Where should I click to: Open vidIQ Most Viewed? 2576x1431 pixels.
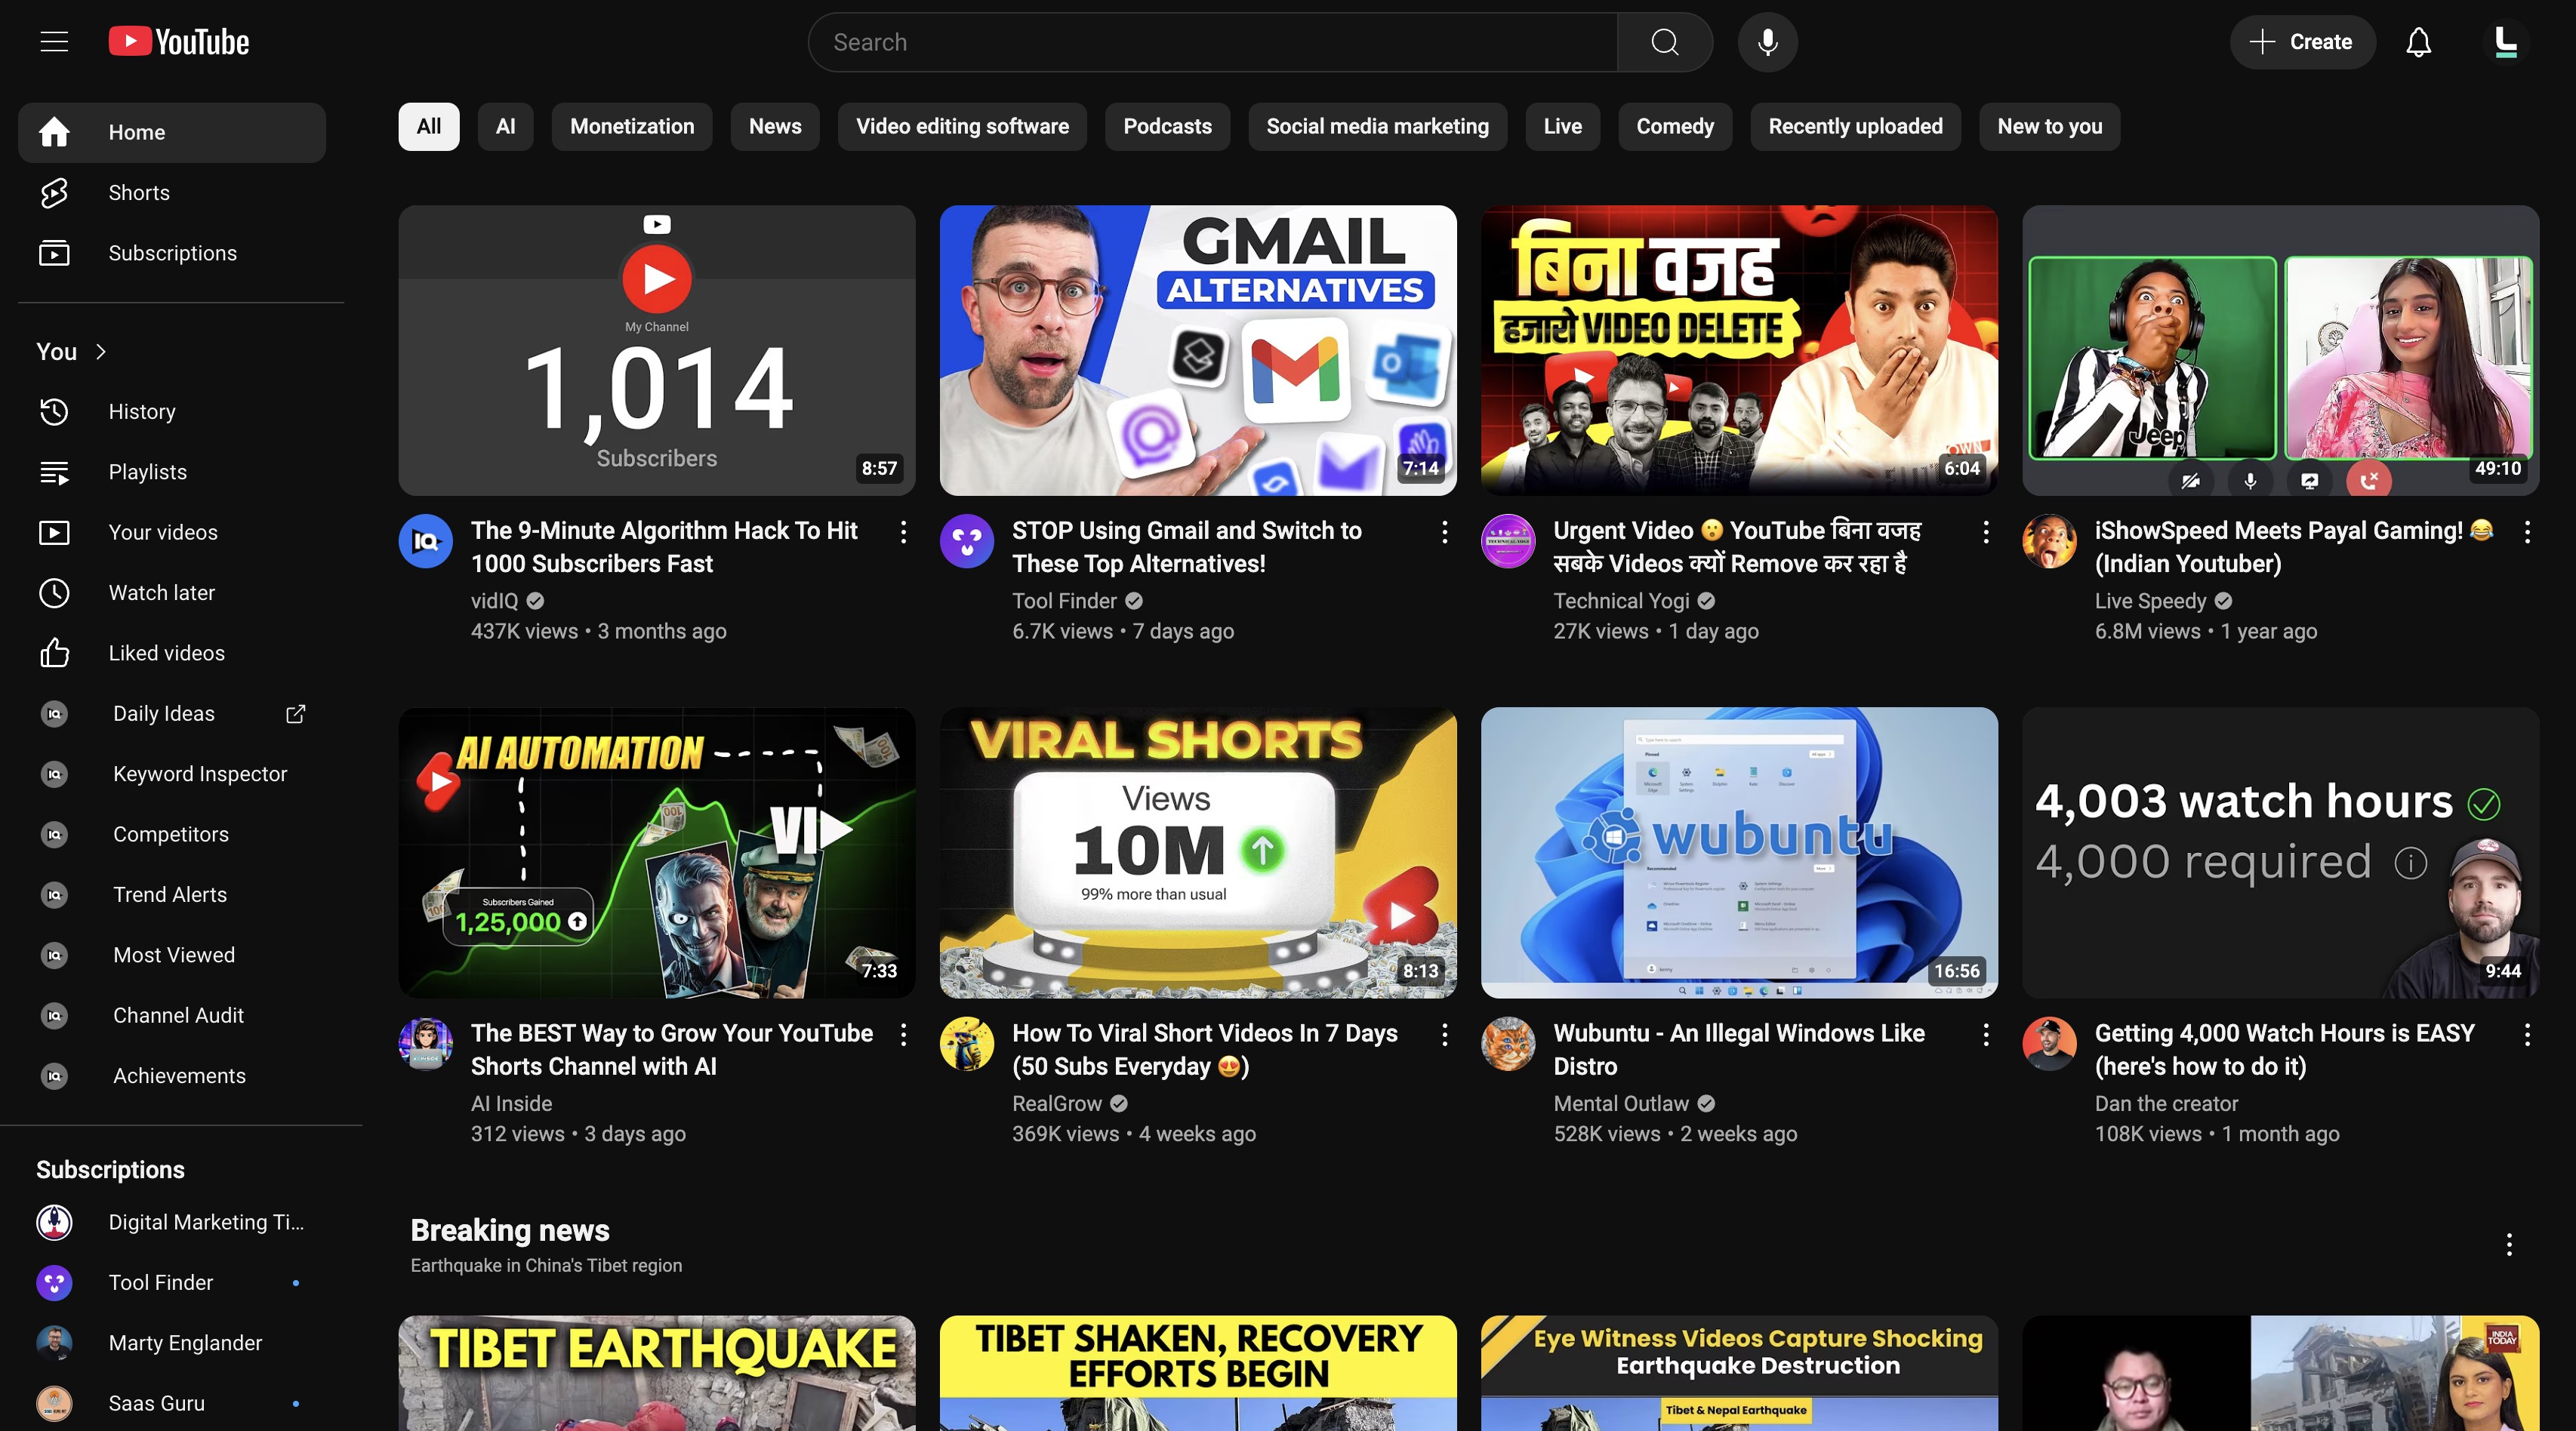[172, 955]
